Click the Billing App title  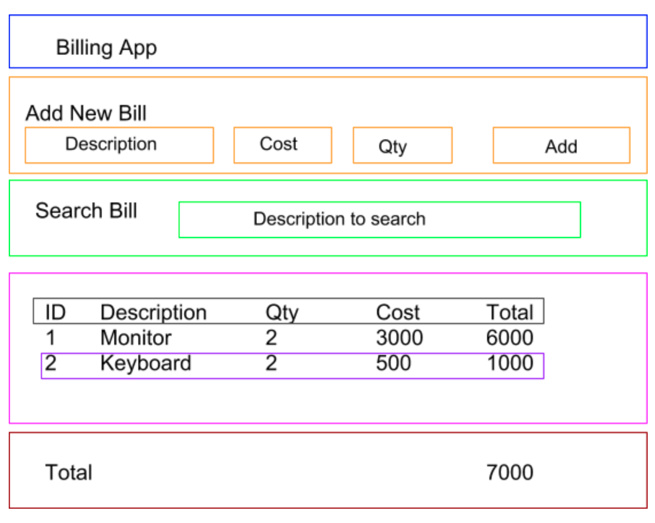click(x=106, y=47)
